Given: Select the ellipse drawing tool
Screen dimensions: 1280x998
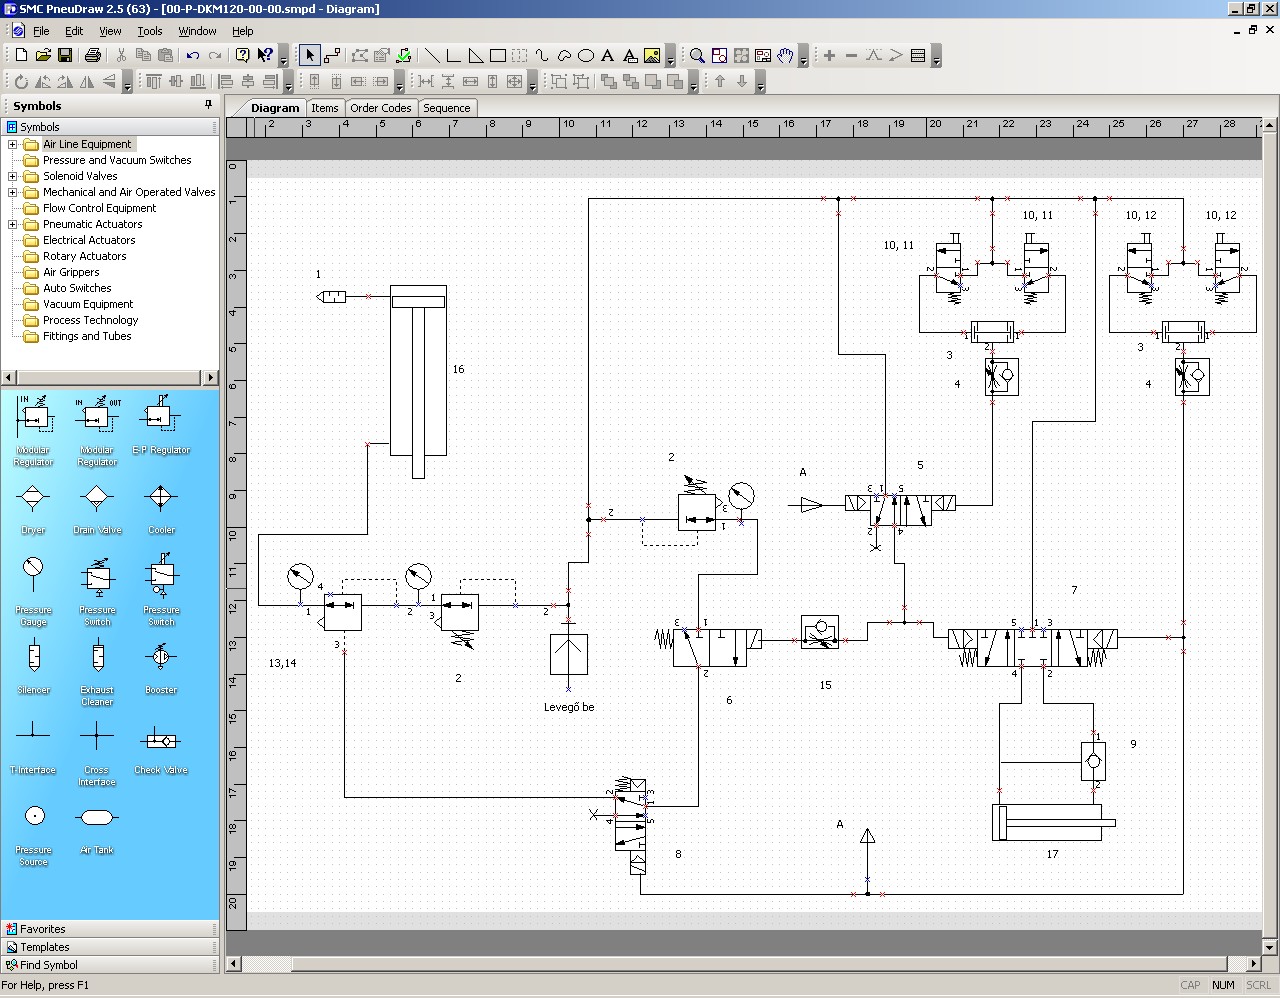Looking at the screenshot, I should [586, 56].
